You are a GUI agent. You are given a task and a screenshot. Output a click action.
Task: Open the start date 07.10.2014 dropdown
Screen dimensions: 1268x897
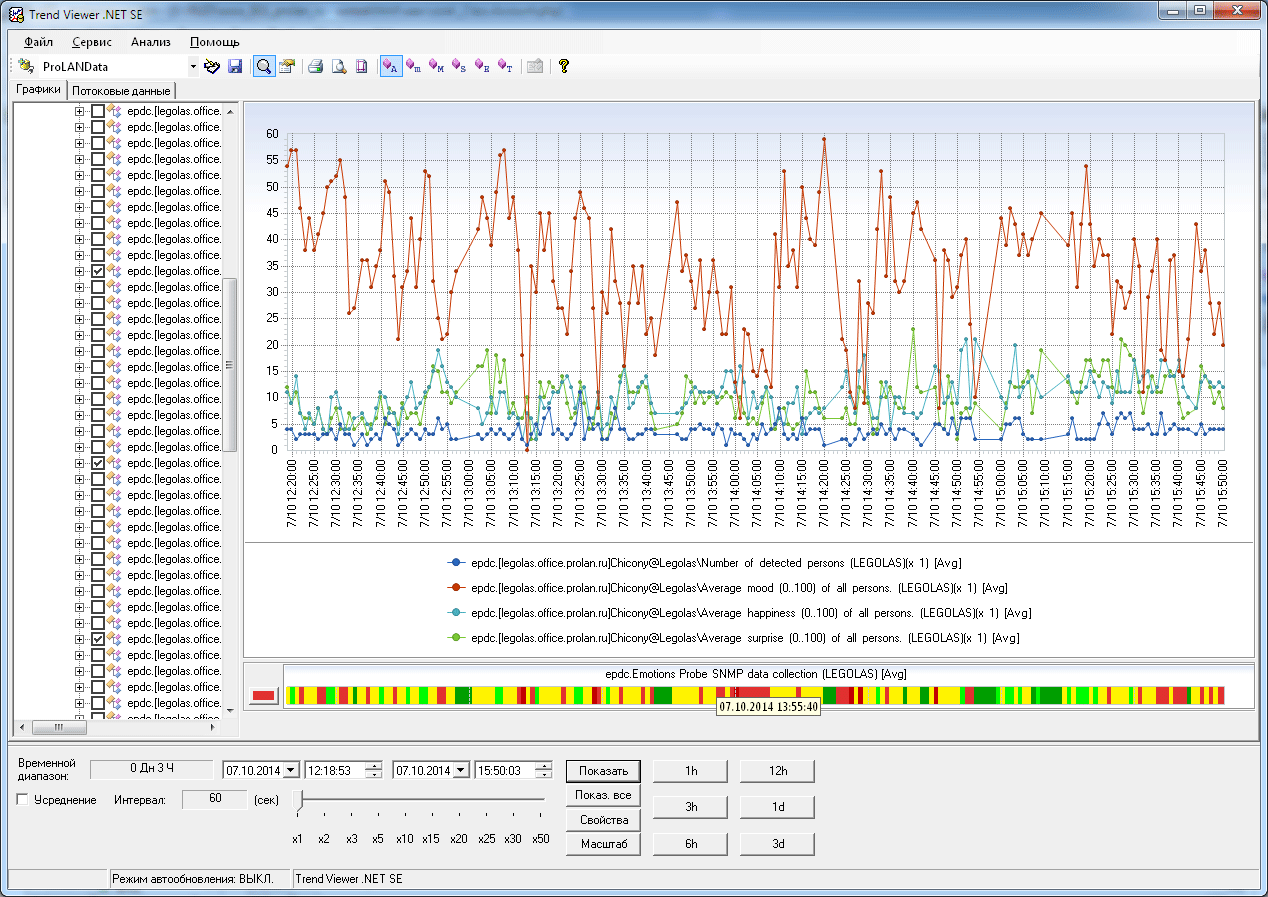click(291, 770)
